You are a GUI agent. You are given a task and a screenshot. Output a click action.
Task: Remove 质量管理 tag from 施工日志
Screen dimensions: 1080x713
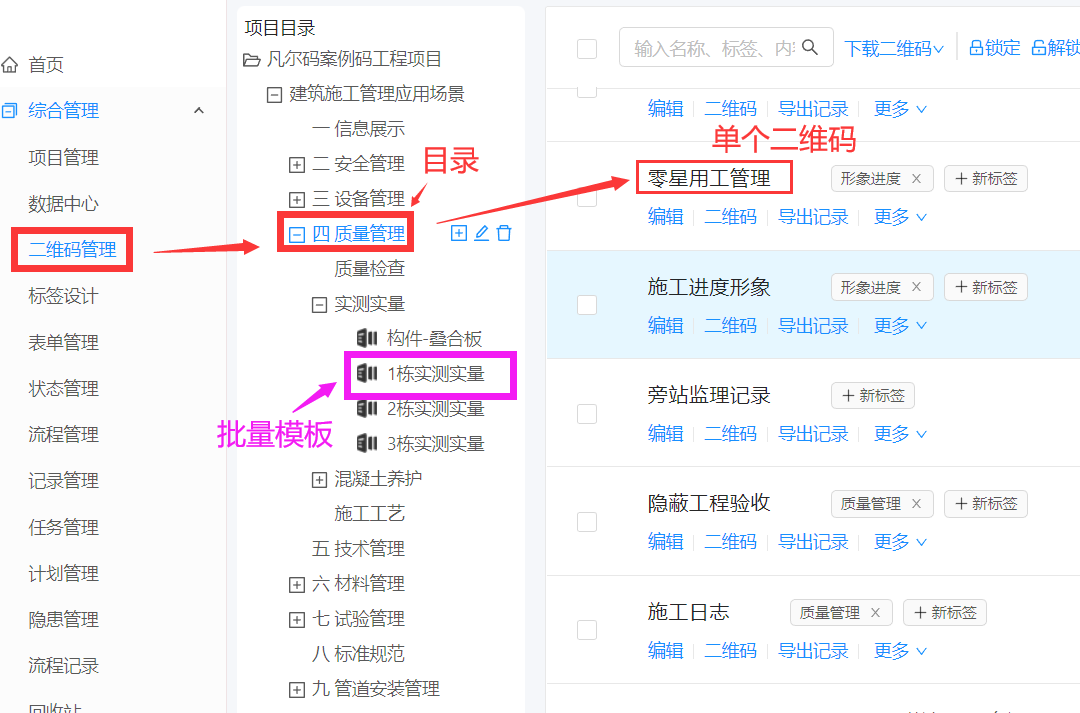(875, 612)
